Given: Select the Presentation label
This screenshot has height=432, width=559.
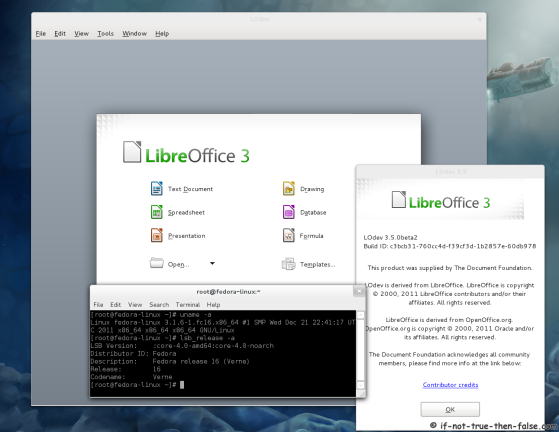Looking at the screenshot, I should click(186, 236).
